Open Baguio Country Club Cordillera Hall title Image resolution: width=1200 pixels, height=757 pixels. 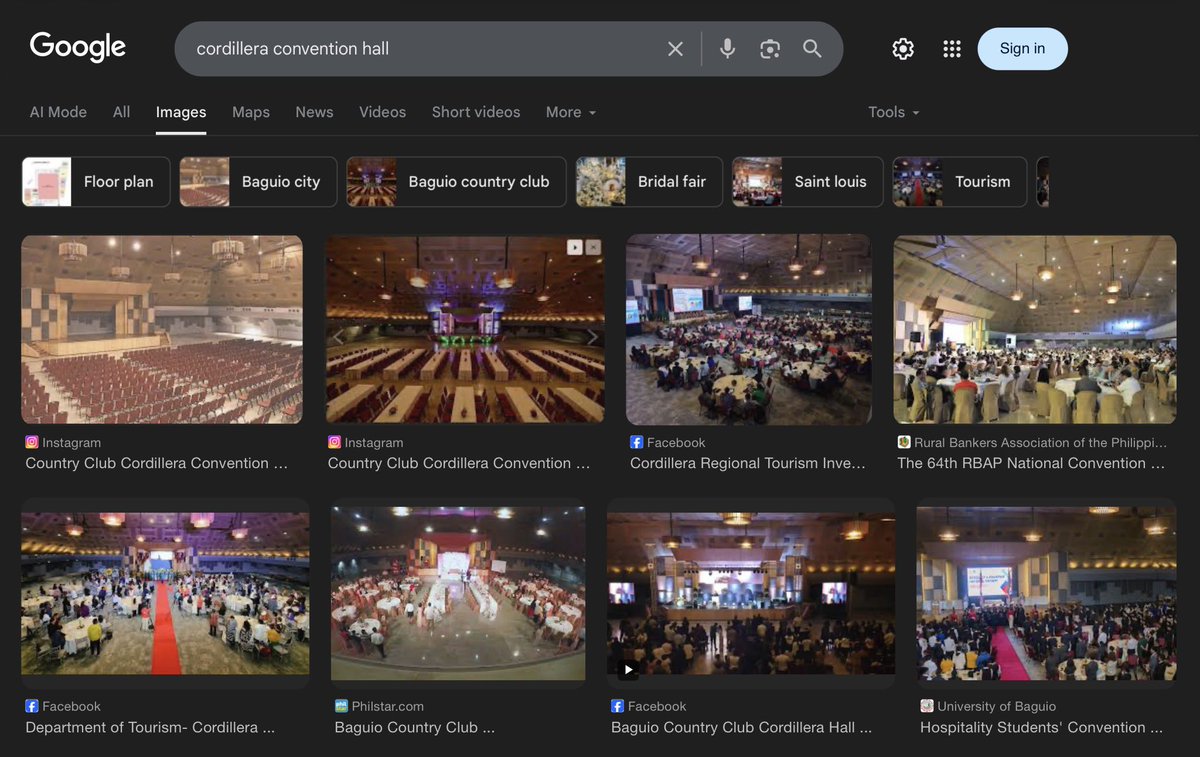click(741, 727)
